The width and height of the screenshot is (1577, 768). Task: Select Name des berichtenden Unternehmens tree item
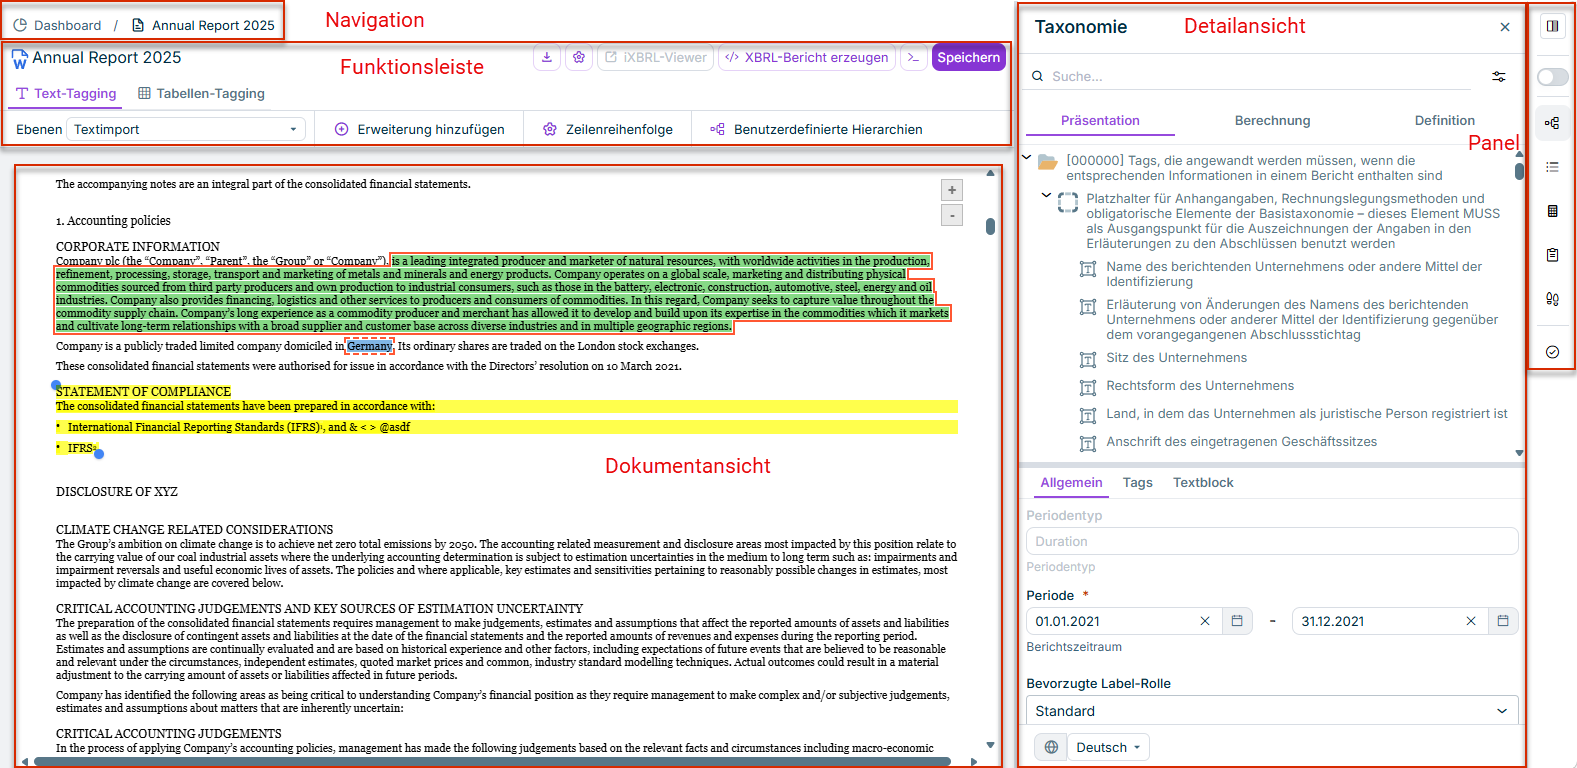coord(1294,274)
